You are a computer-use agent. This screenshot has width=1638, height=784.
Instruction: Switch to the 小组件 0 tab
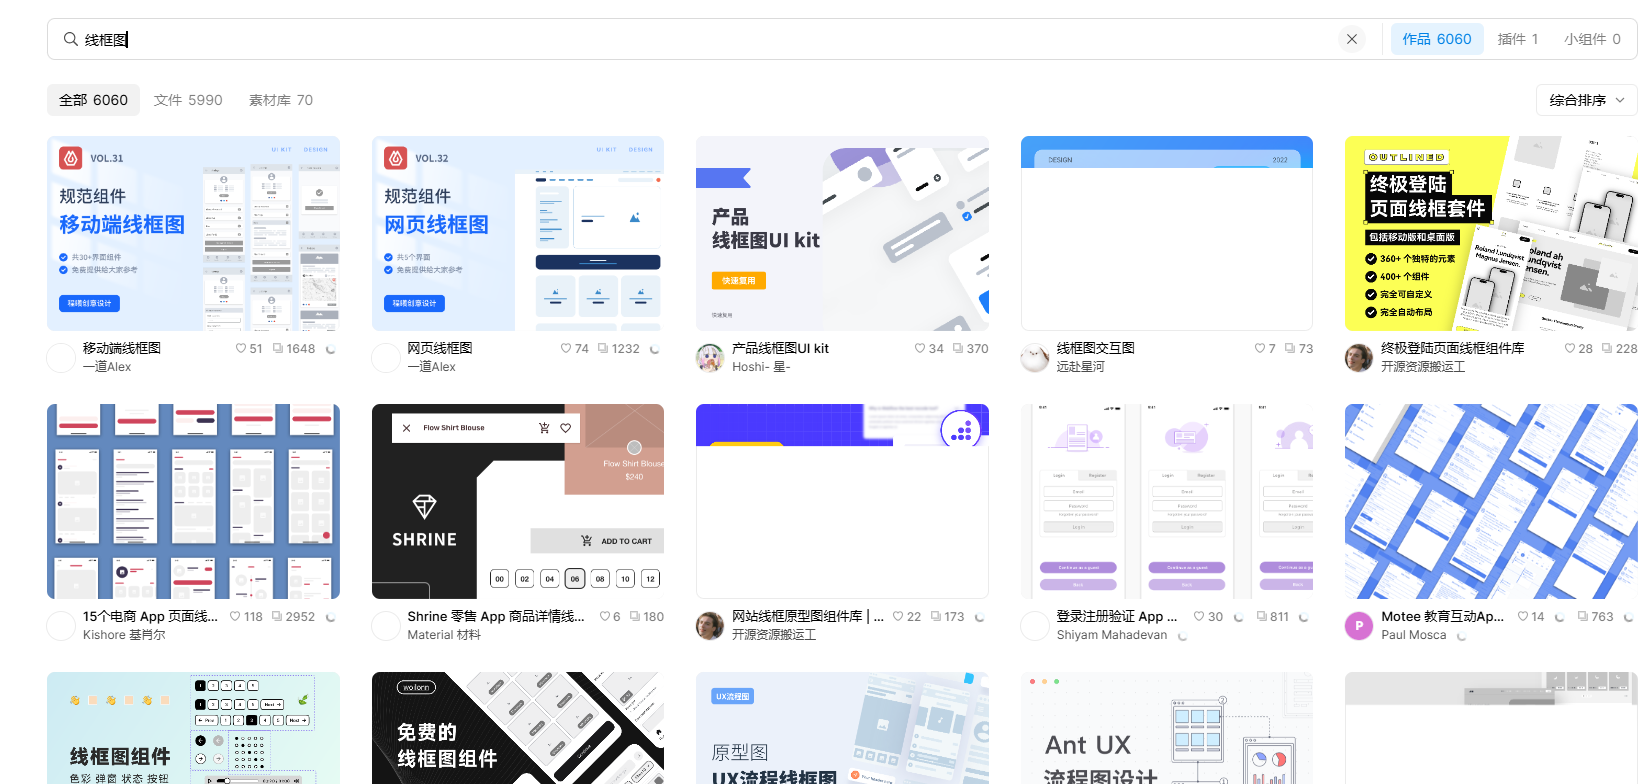[1593, 39]
